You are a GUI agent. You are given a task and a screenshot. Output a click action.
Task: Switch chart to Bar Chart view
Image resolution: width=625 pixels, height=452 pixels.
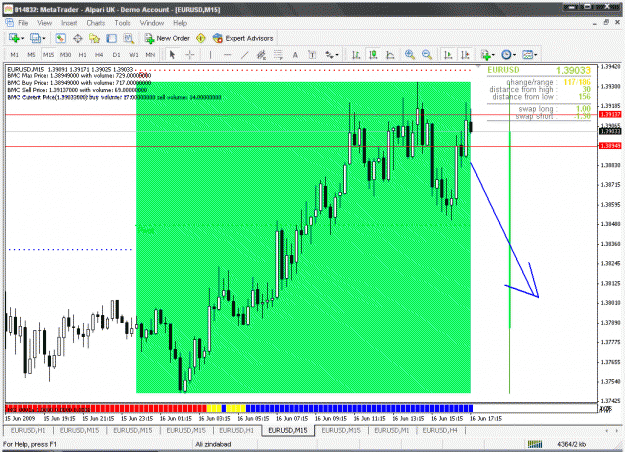point(356,55)
